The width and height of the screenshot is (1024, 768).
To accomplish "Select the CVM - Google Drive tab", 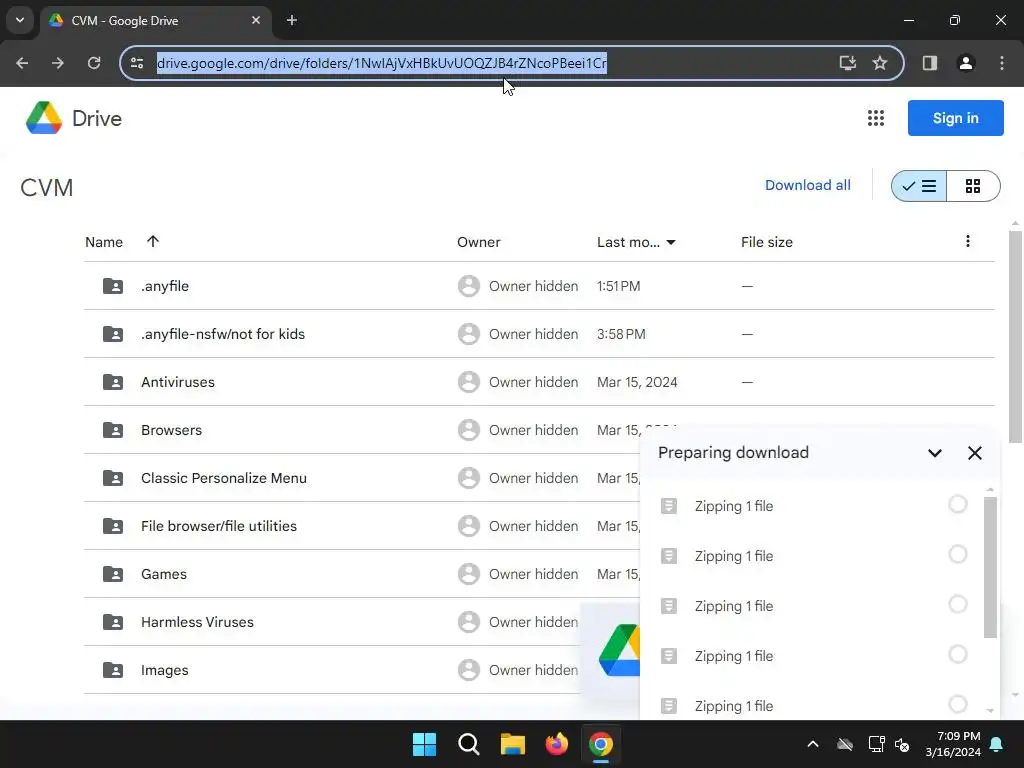I will [153, 21].
